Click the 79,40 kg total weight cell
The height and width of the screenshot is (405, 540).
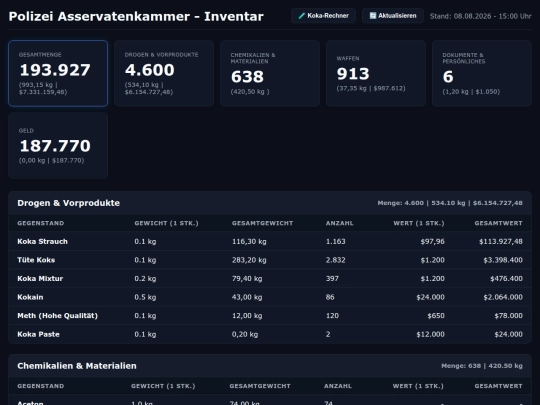(x=247, y=279)
